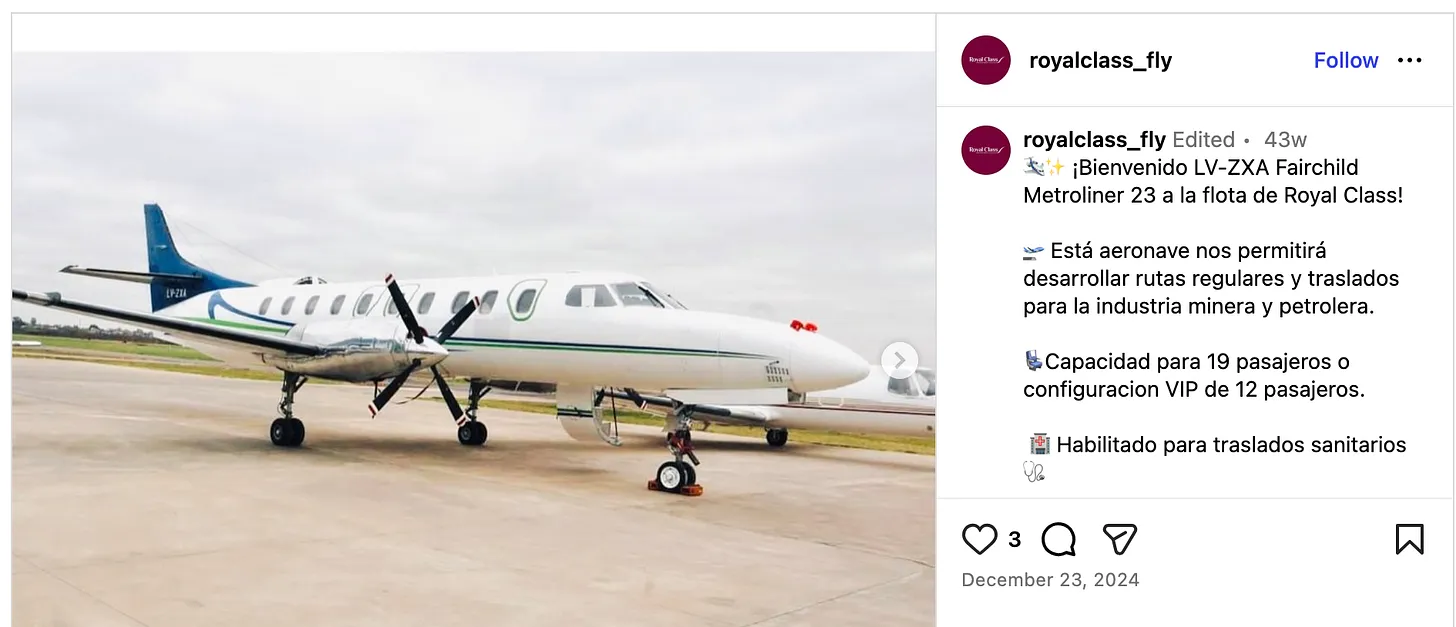
Task: Open more options three-dot menu
Action: pos(1409,61)
